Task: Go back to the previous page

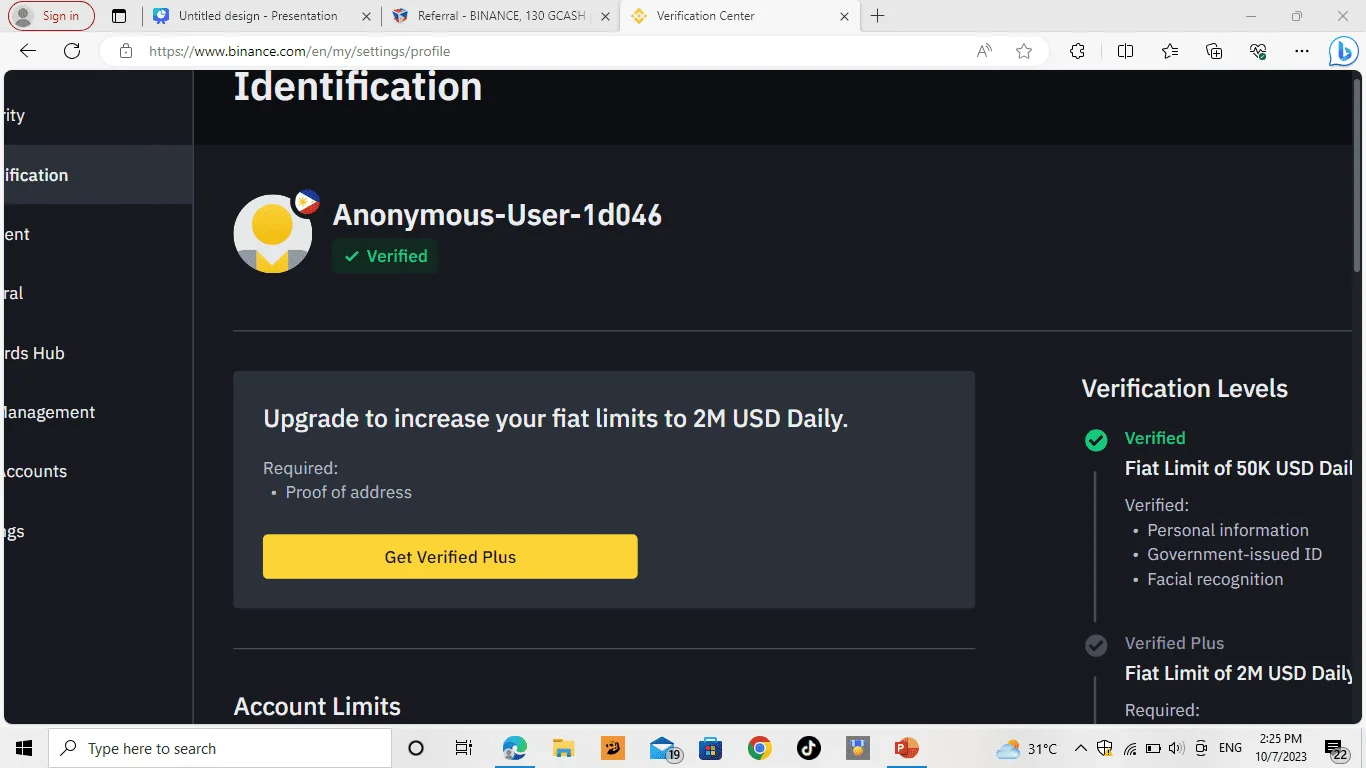Action: pos(27,51)
